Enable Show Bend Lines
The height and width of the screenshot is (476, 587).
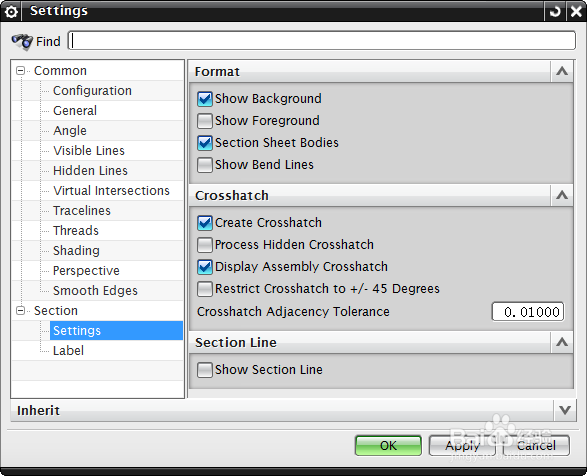[x=205, y=165]
